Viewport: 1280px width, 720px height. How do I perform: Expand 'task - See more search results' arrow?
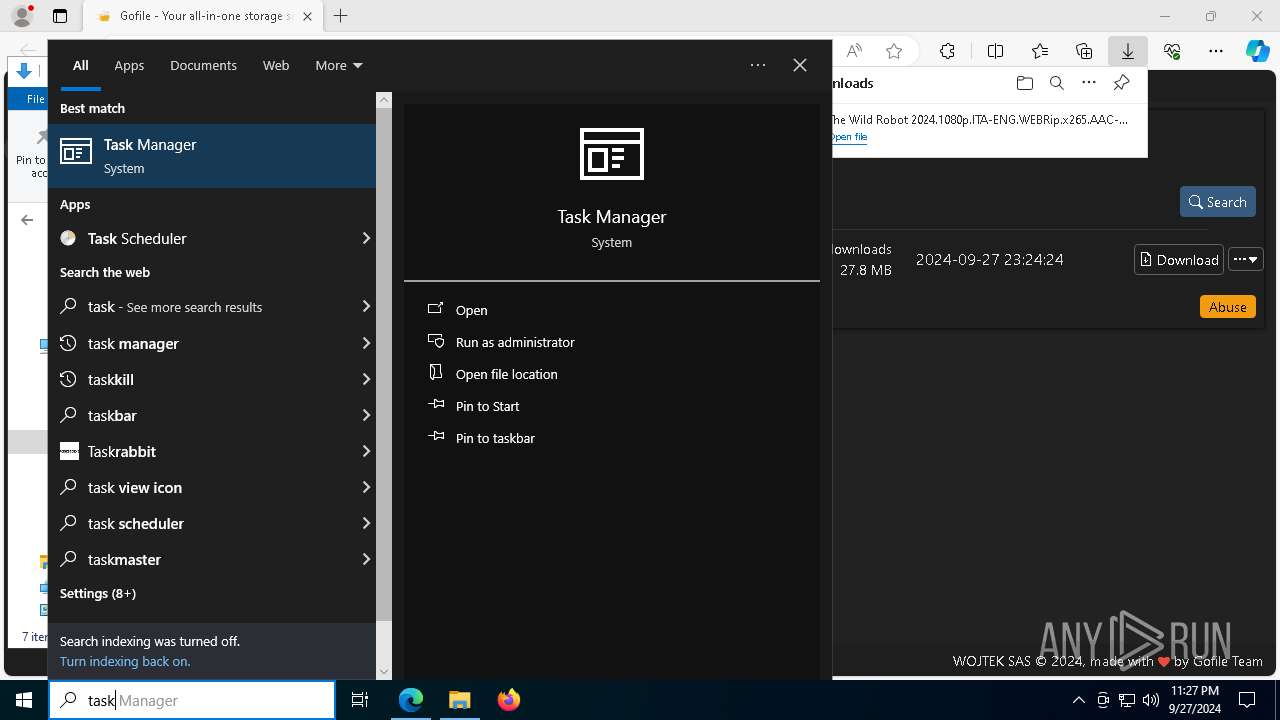click(366, 306)
